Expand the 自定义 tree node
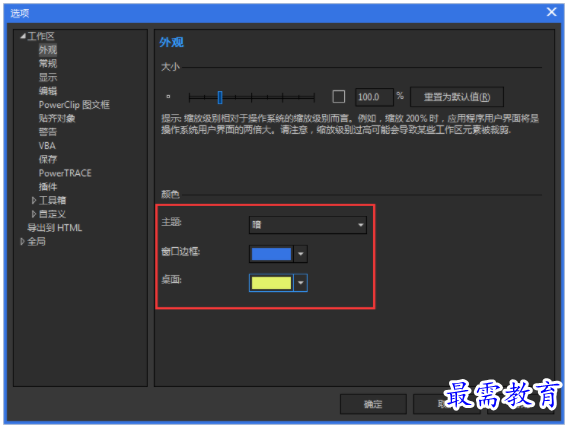The height and width of the screenshot is (426, 568). pyautogui.click(x=34, y=214)
